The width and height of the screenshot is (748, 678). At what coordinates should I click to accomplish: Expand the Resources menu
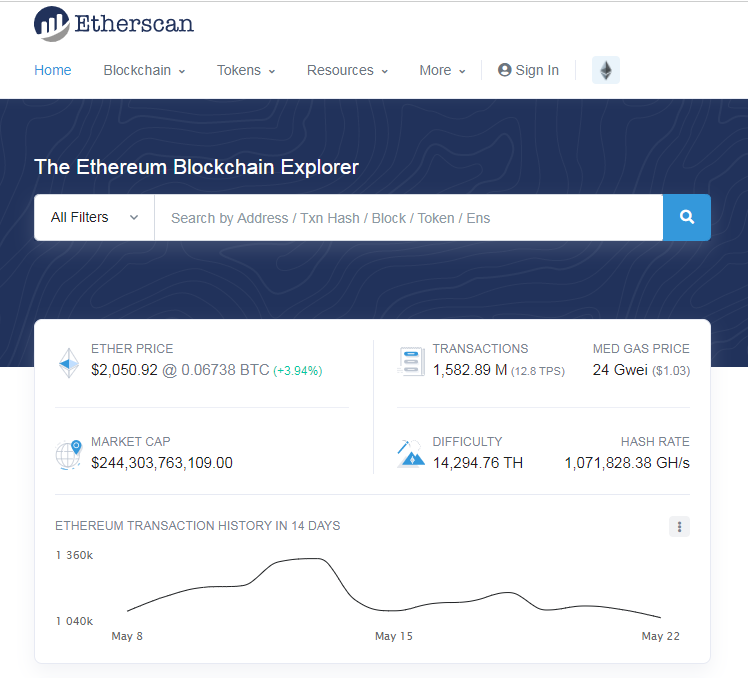[x=347, y=70]
